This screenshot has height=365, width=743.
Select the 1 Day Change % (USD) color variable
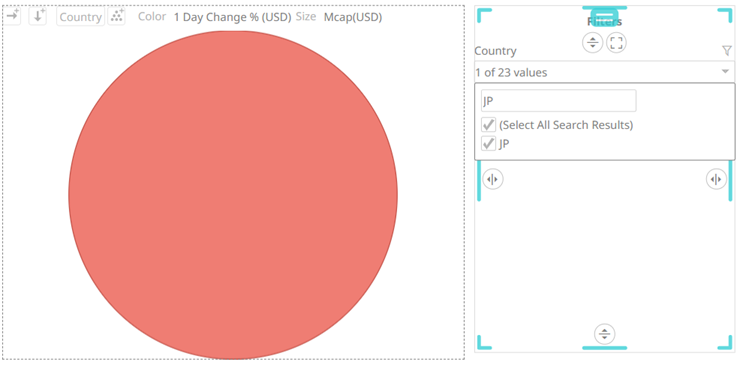232,17
